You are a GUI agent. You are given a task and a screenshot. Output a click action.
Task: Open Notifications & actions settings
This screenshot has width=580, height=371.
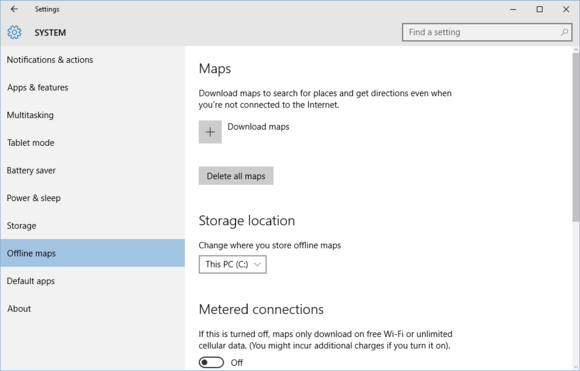point(92,60)
